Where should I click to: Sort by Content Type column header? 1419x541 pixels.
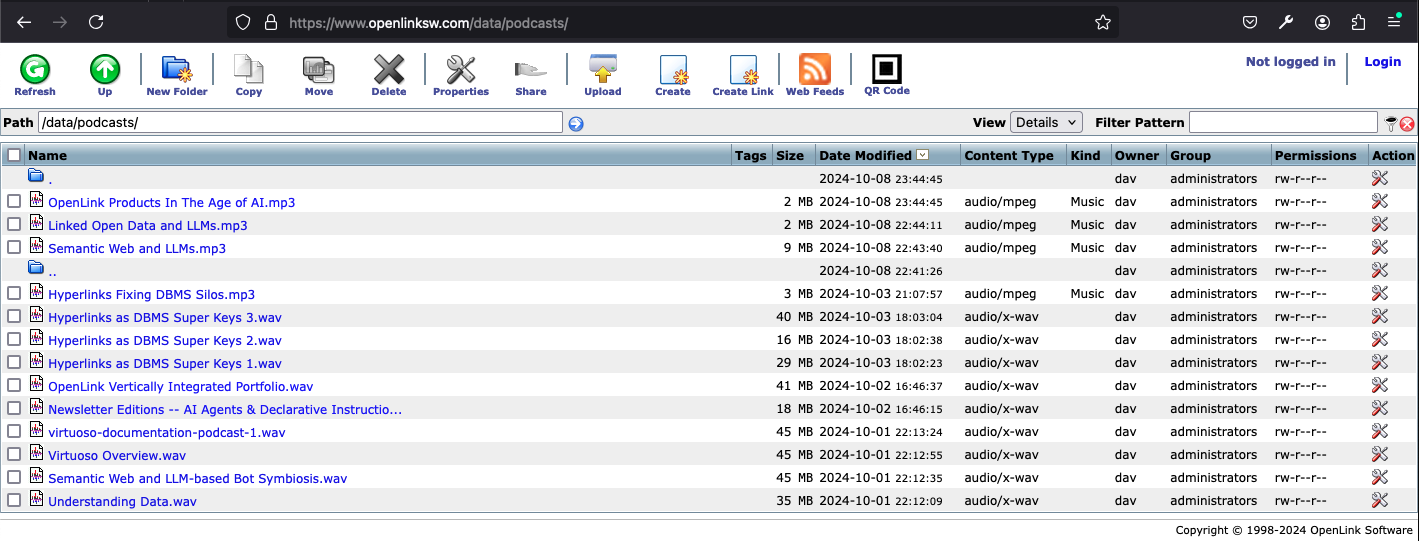pos(1009,155)
